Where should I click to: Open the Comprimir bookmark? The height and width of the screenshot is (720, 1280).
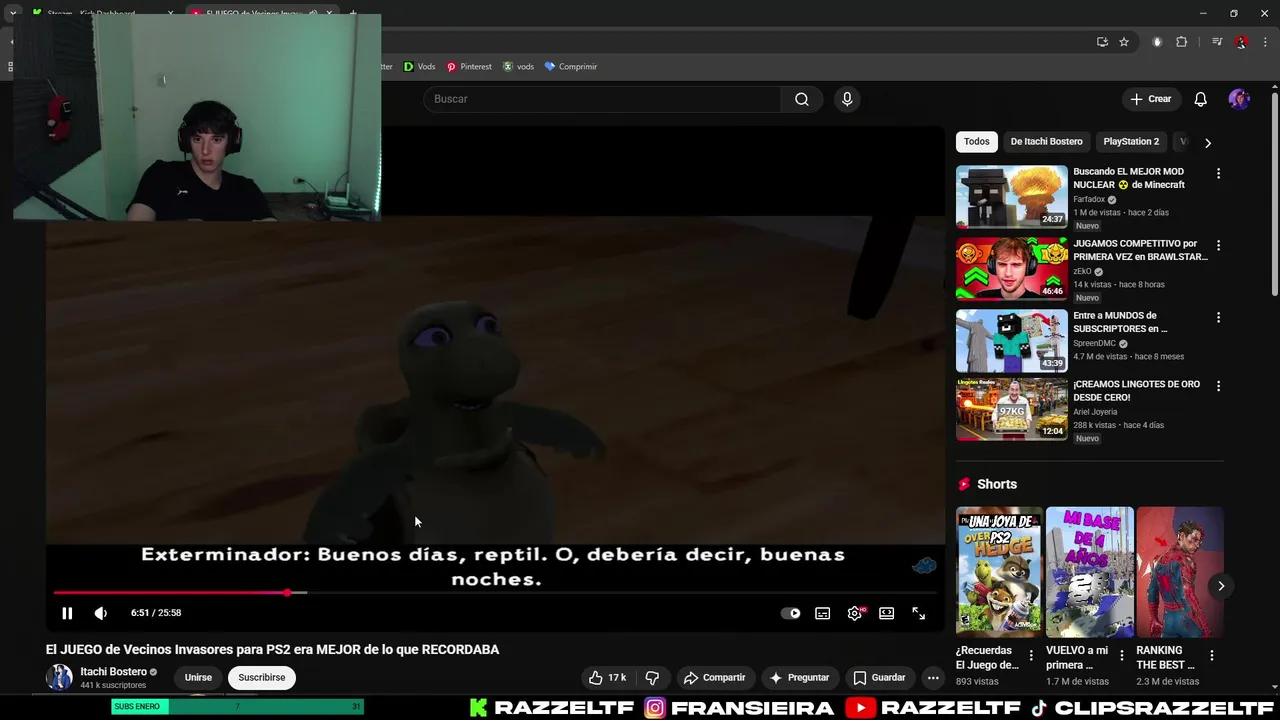pyautogui.click(x=571, y=67)
